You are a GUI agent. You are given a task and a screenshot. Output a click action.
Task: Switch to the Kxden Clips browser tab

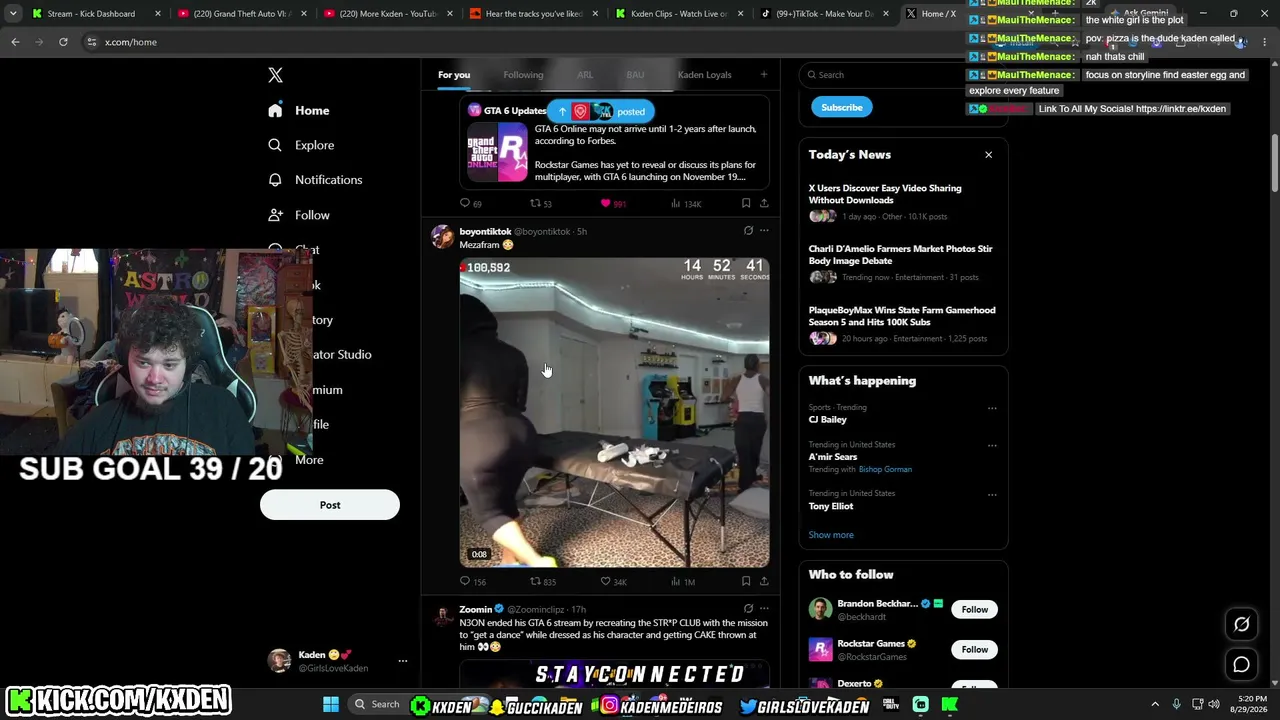pos(679,14)
